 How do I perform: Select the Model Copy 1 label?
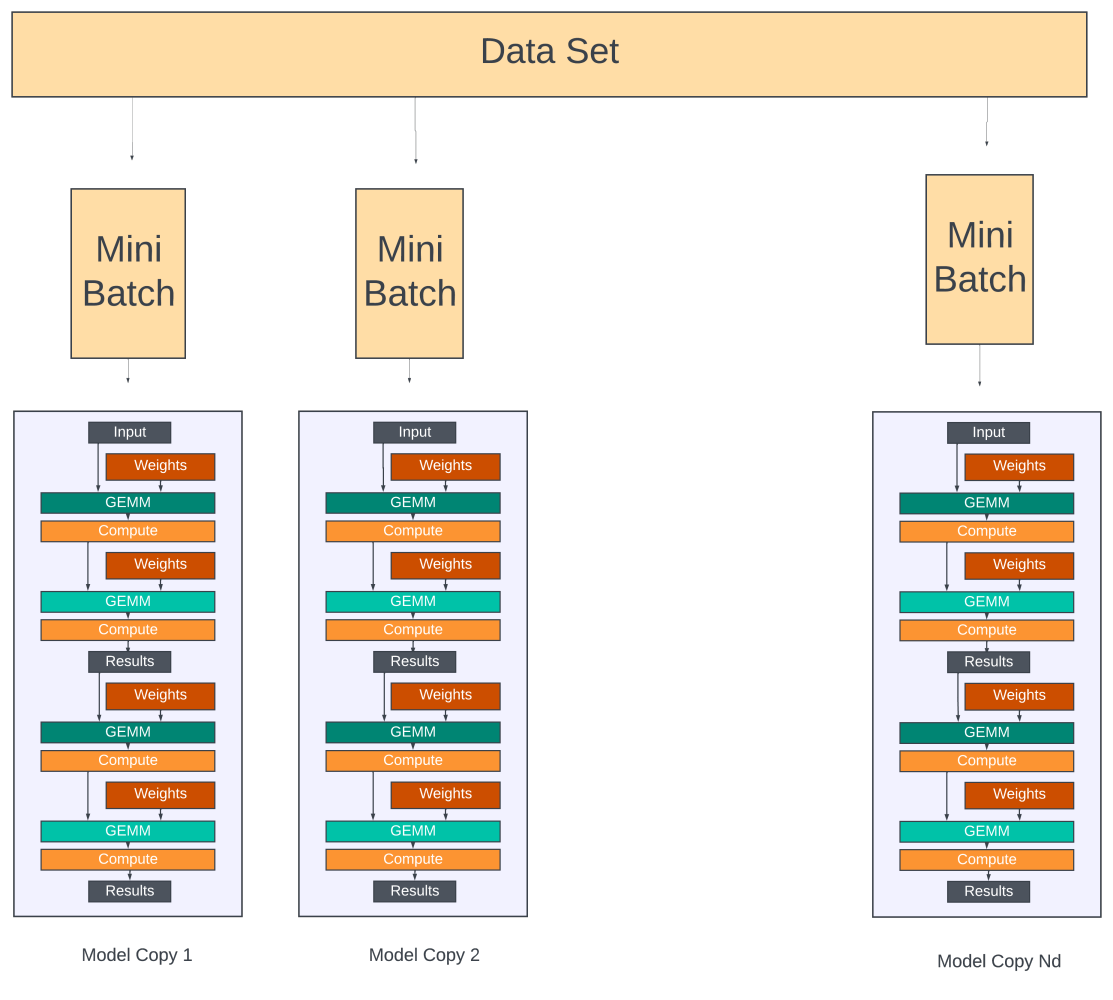(137, 955)
